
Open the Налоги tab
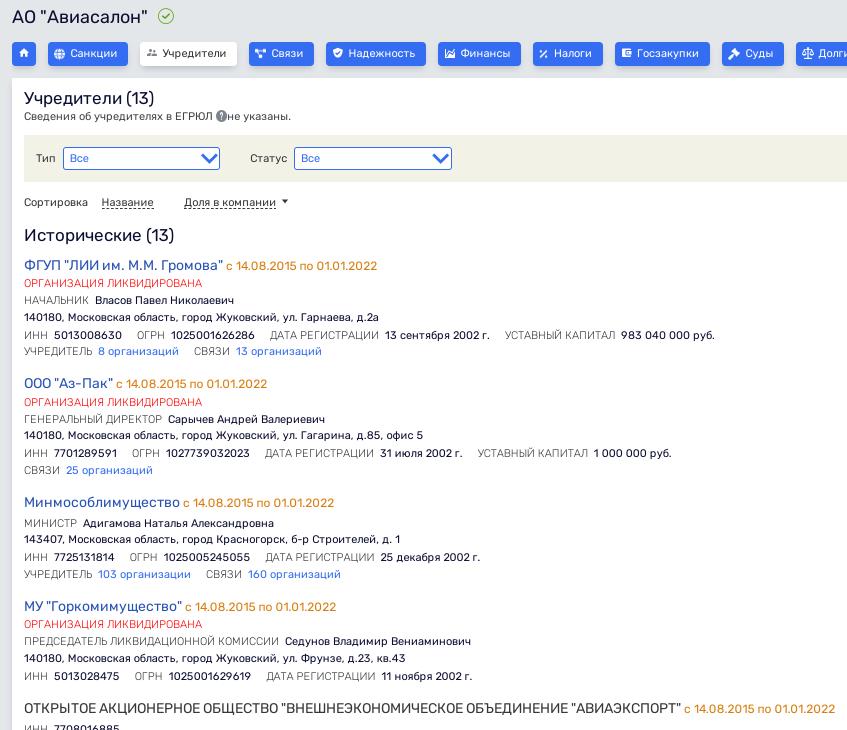(568, 53)
